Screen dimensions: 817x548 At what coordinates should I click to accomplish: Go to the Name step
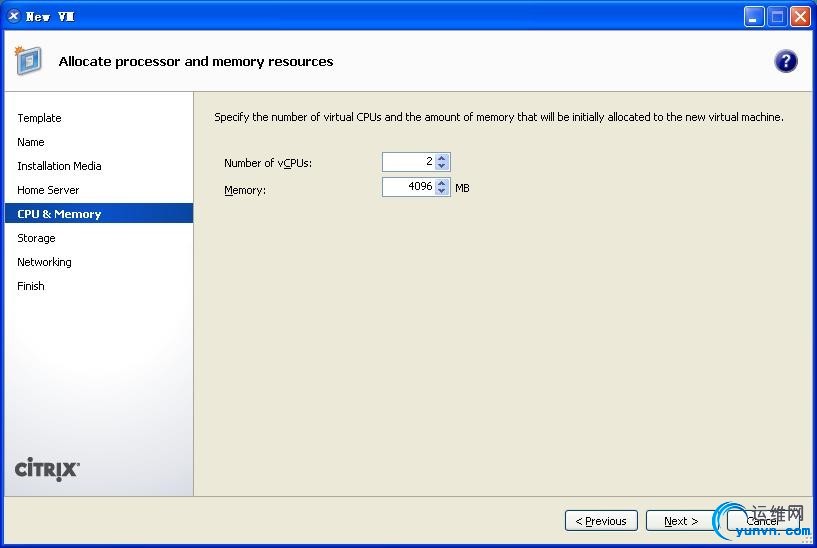(31, 142)
